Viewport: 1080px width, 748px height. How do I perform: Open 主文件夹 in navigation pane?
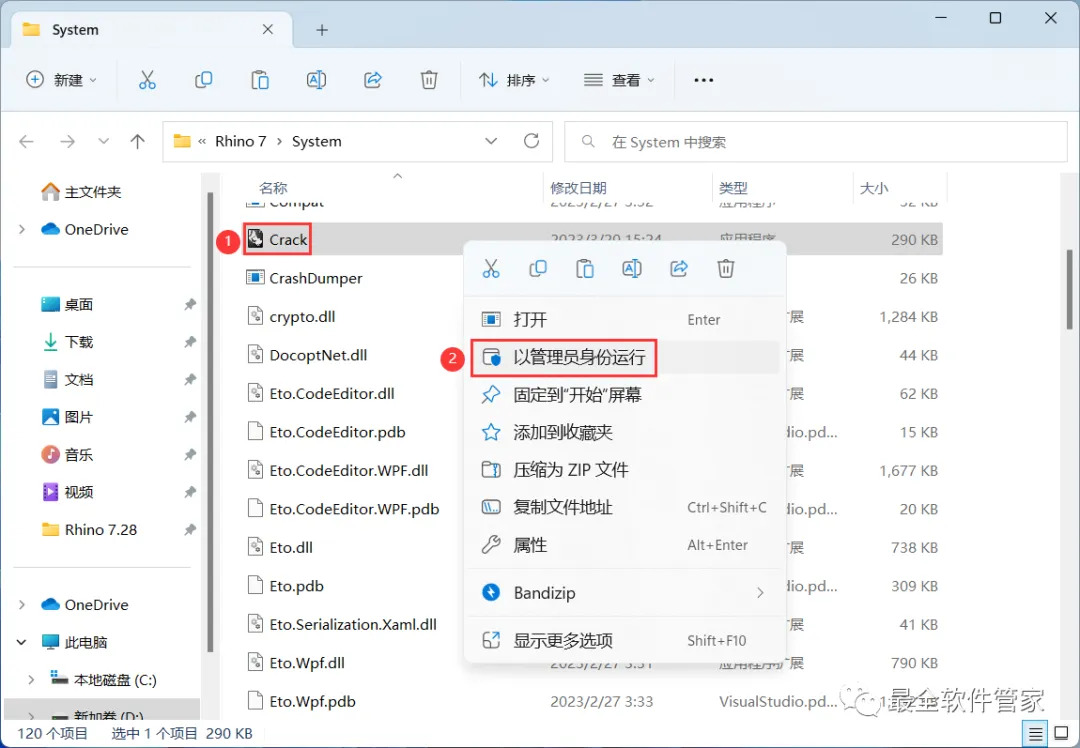[81, 192]
